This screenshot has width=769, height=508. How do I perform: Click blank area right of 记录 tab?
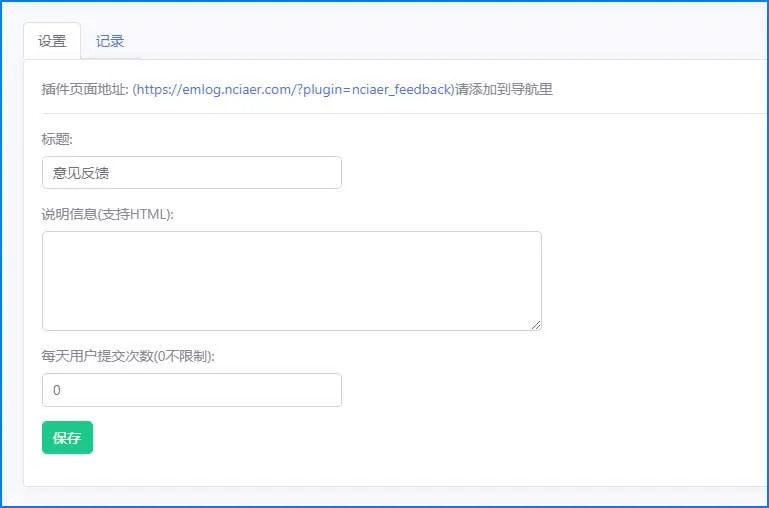pos(441,41)
